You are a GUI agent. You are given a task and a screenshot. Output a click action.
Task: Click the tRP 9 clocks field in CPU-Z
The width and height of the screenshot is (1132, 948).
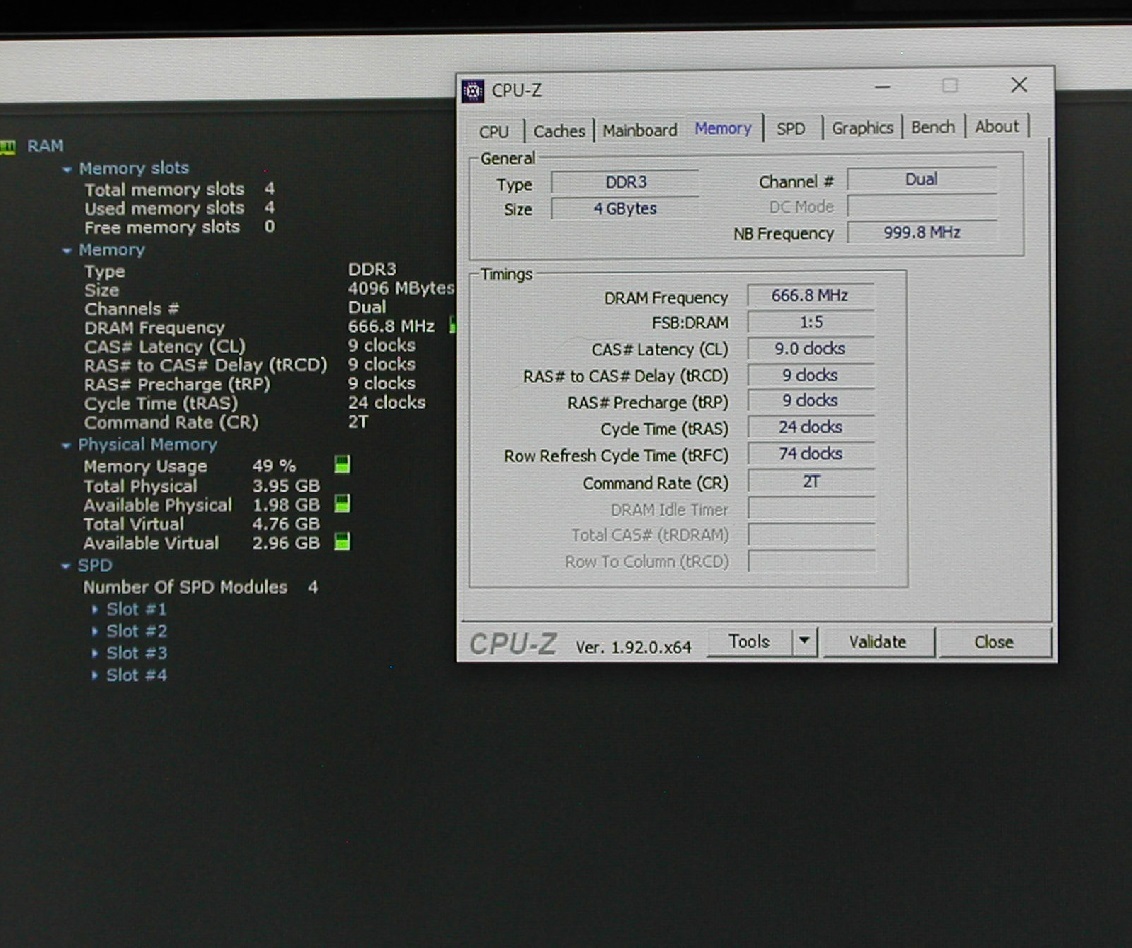click(810, 401)
